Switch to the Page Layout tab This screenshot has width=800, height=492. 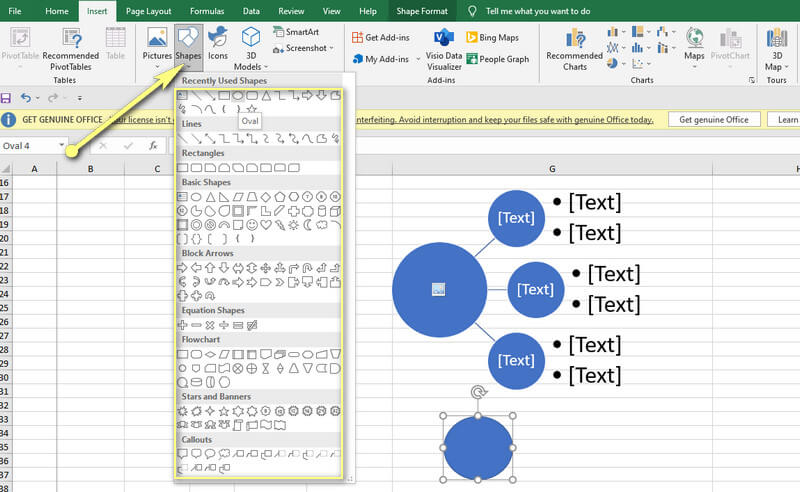pyautogui.click(x=148, y=11)
